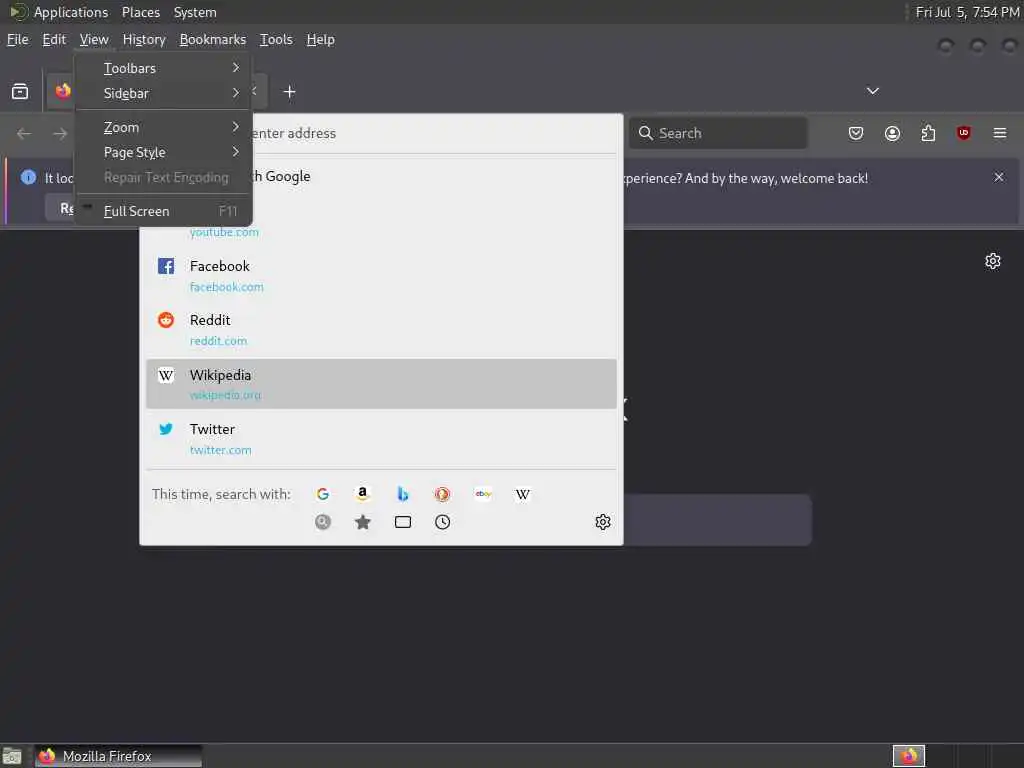Click the twitter.com link
The image size is (1024, 768).
pyautogui.click(x=220, y=450)
